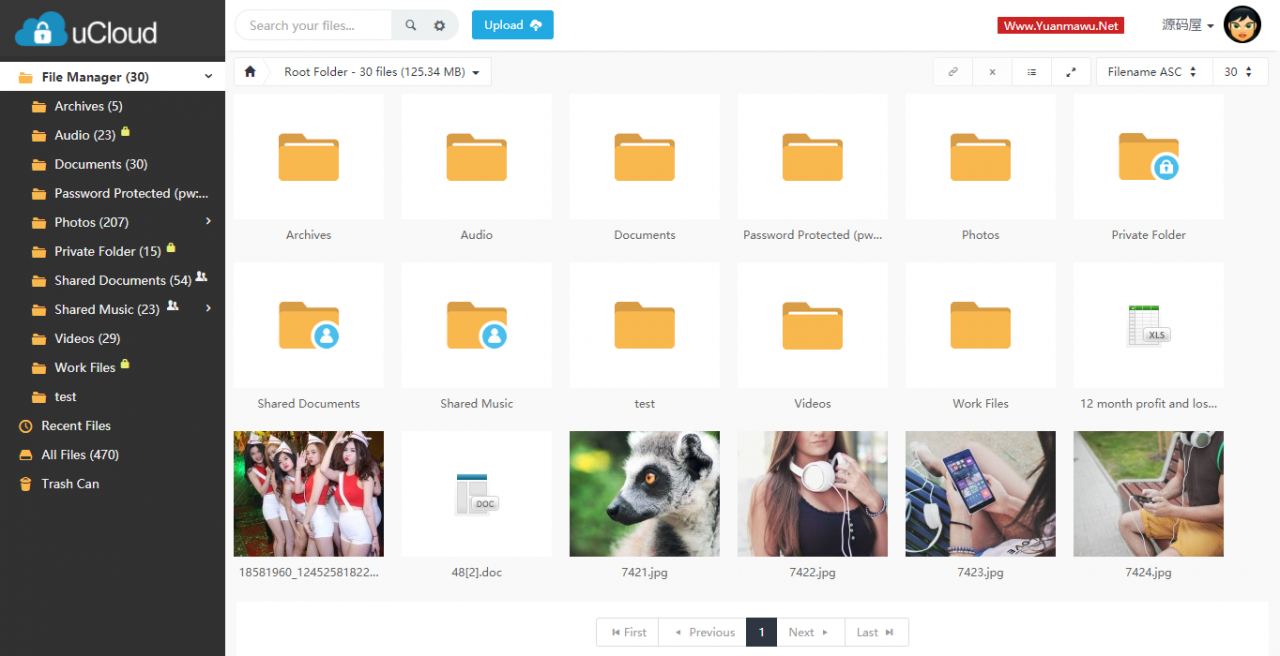Open Password Protected folder in grid
The width and height of the screenshot is (1280, 656).
(812, 157)
